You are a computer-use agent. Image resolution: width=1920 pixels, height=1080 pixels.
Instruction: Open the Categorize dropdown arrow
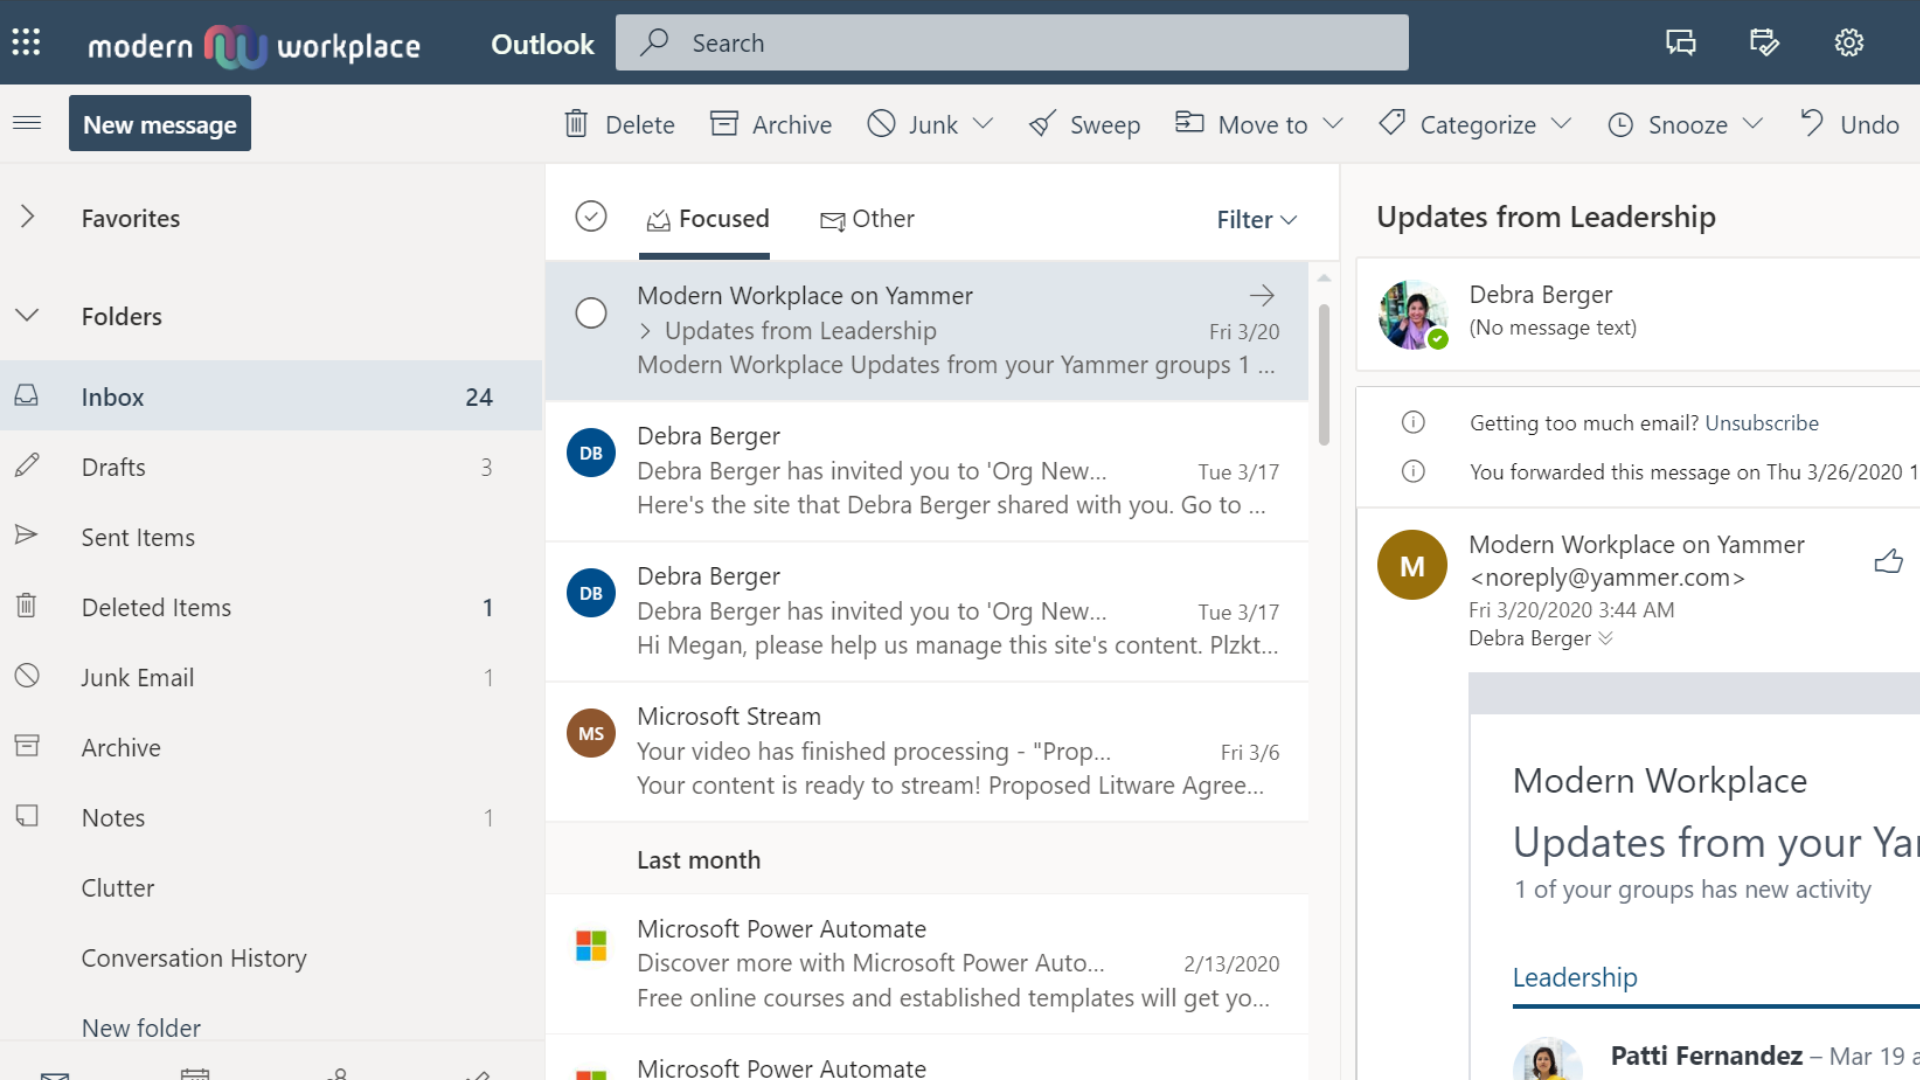(1561, 123)
